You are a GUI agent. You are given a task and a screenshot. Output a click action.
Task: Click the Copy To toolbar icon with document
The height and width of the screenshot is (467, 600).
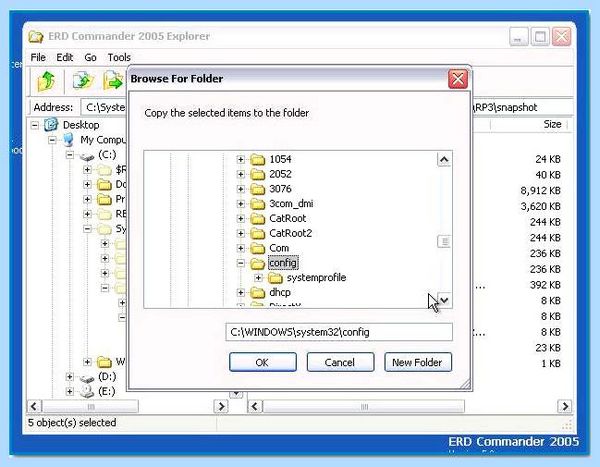(83, 81)
